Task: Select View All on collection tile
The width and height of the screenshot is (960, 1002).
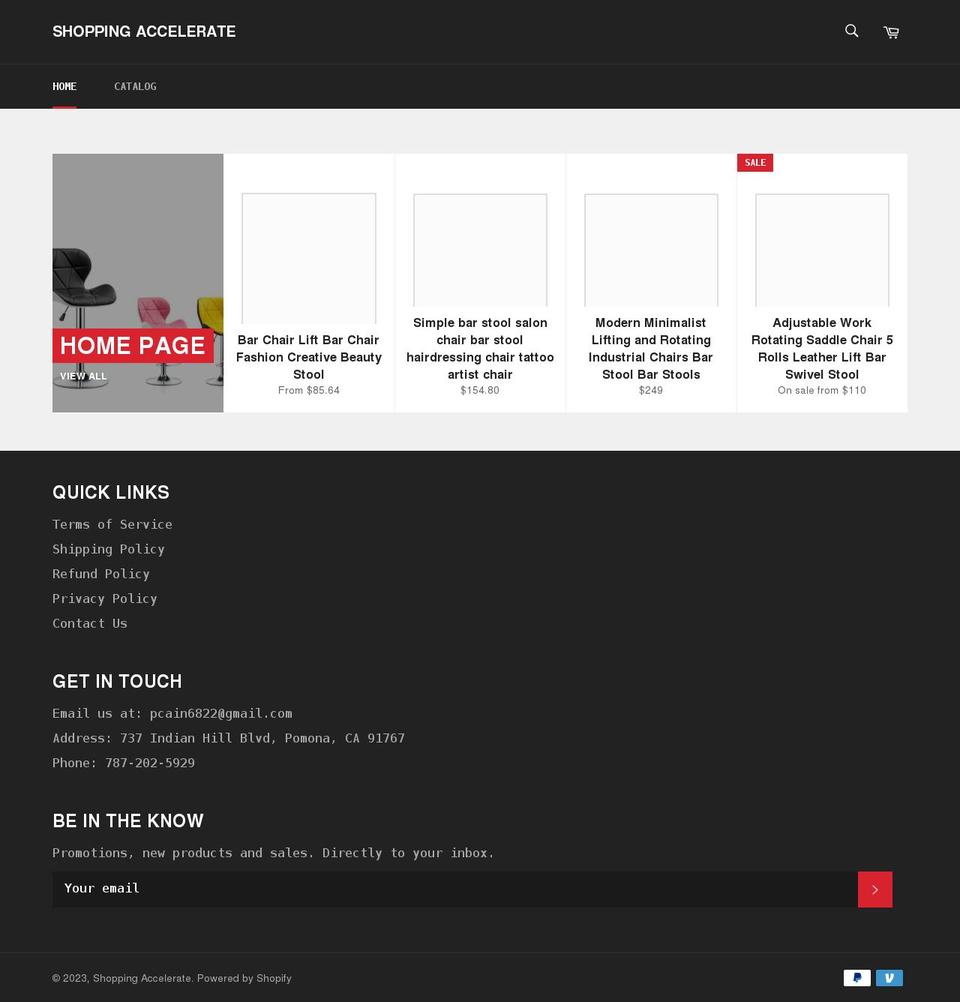Action: (83, 376)
